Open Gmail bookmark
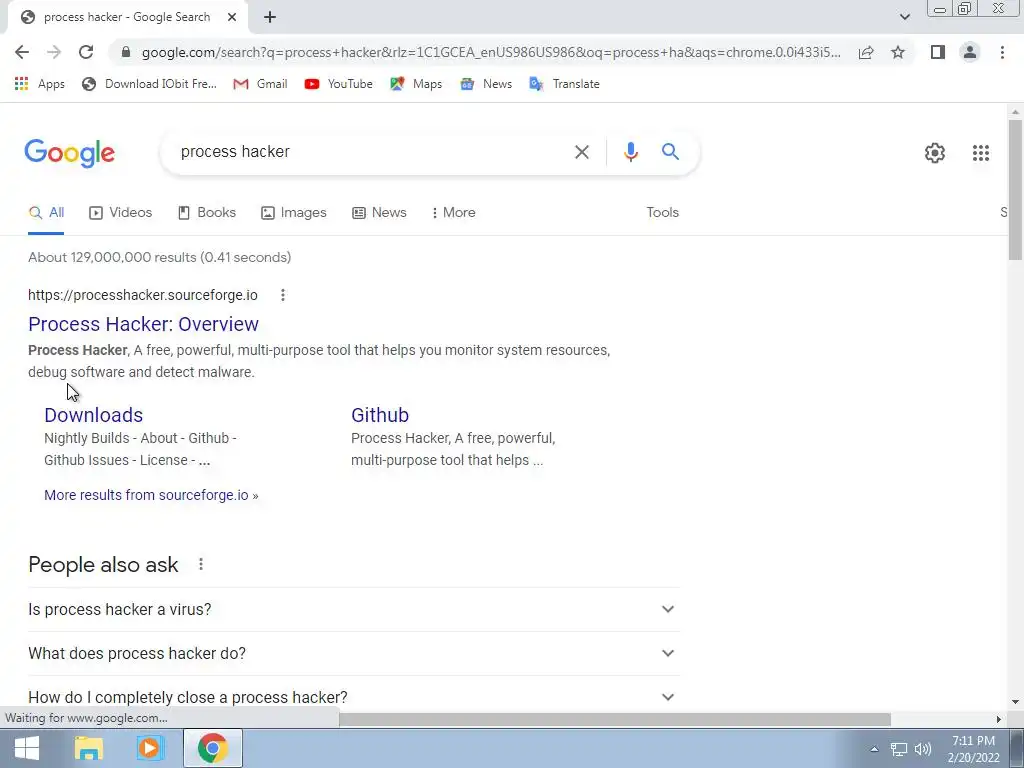 (x=260, y=84)
